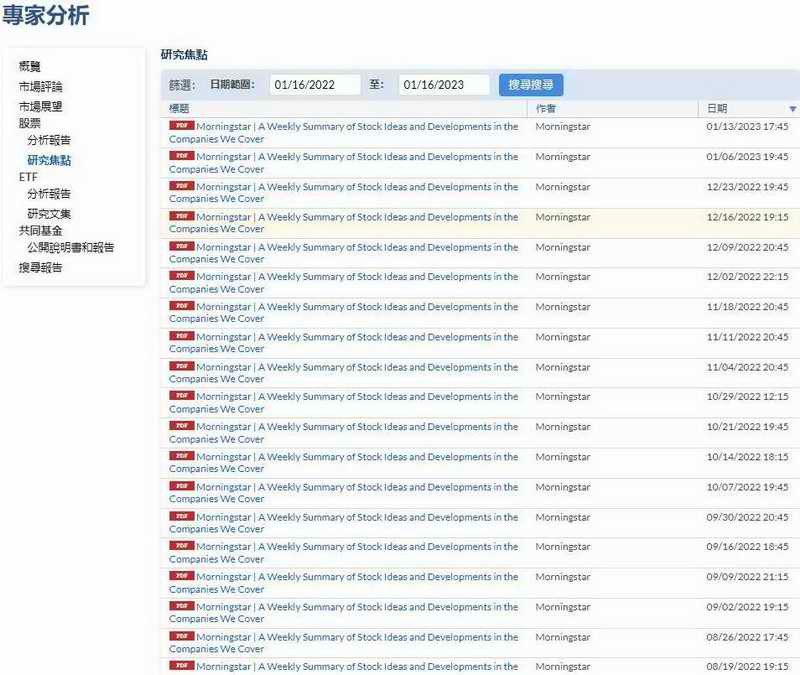Image resolution: width=800 pixels, height=675 pixels.
Task: Open the Weekly Summary link dated 08/26/2022
Action: [343, 643]
